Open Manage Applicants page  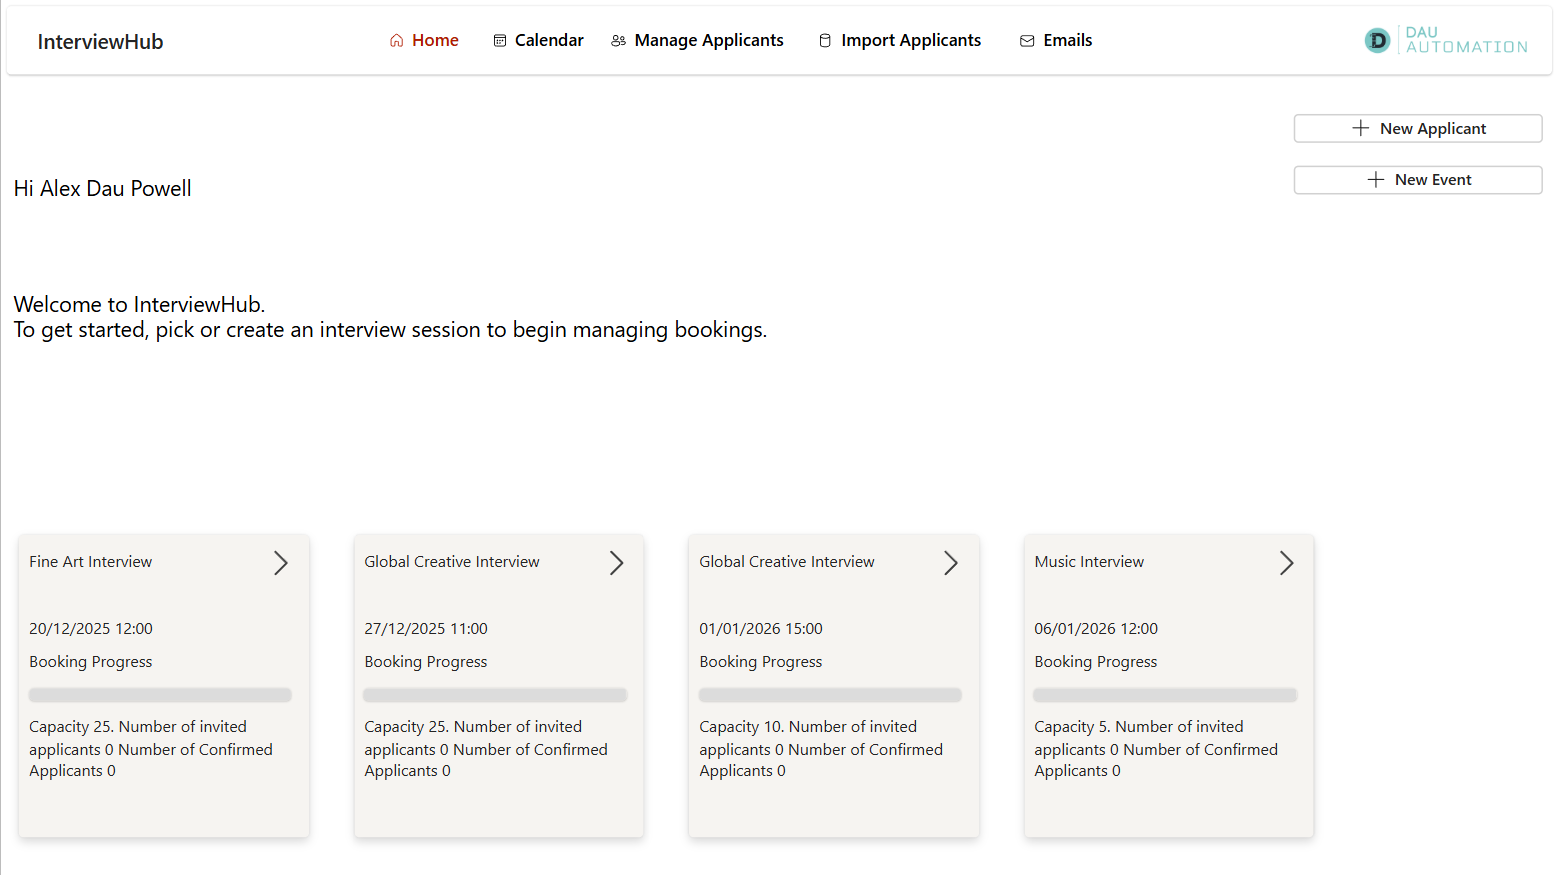coord(697,41)
